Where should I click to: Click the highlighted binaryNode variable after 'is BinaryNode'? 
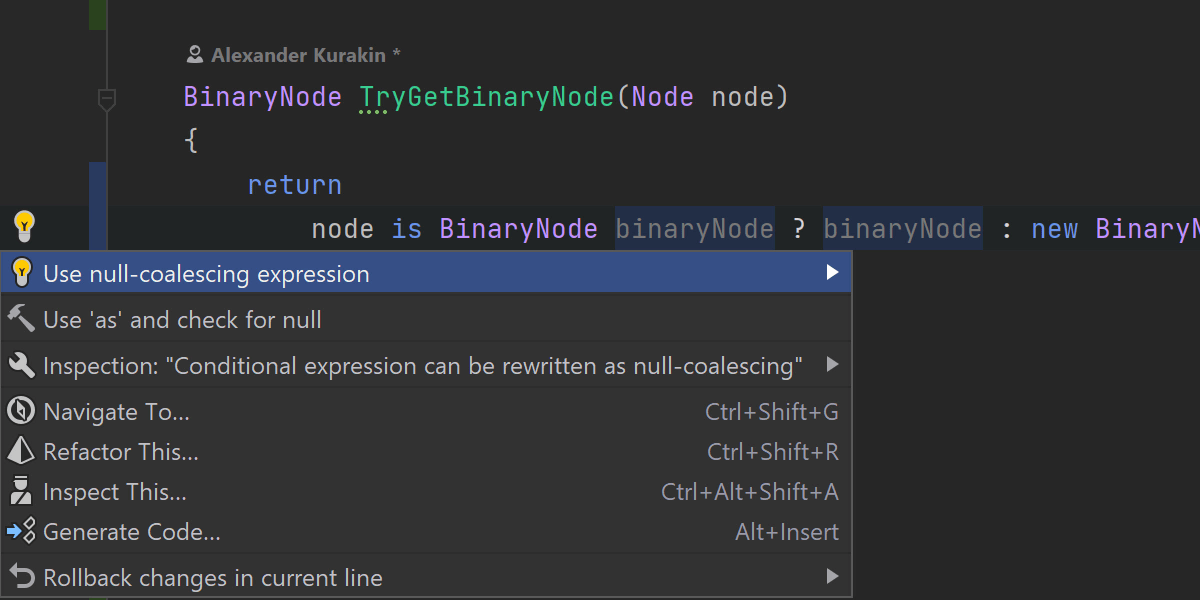(x=694, y=229)
